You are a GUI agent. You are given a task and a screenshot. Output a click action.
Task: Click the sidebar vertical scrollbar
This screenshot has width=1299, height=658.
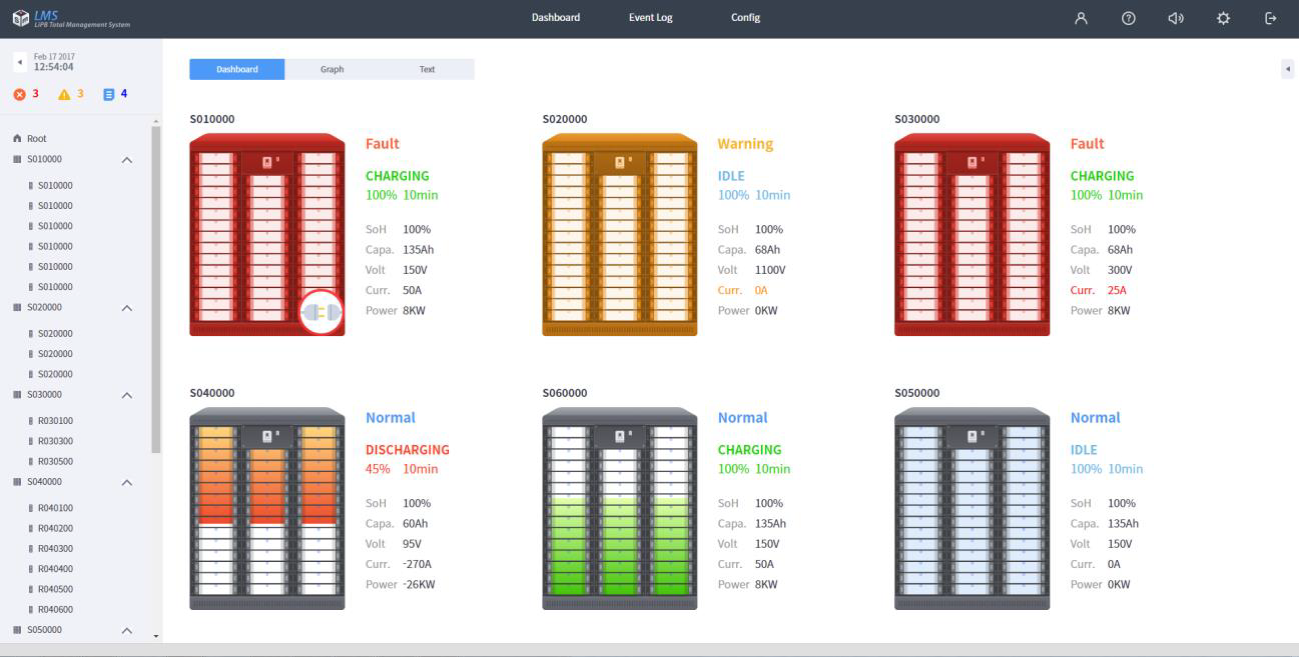point(155,290)
